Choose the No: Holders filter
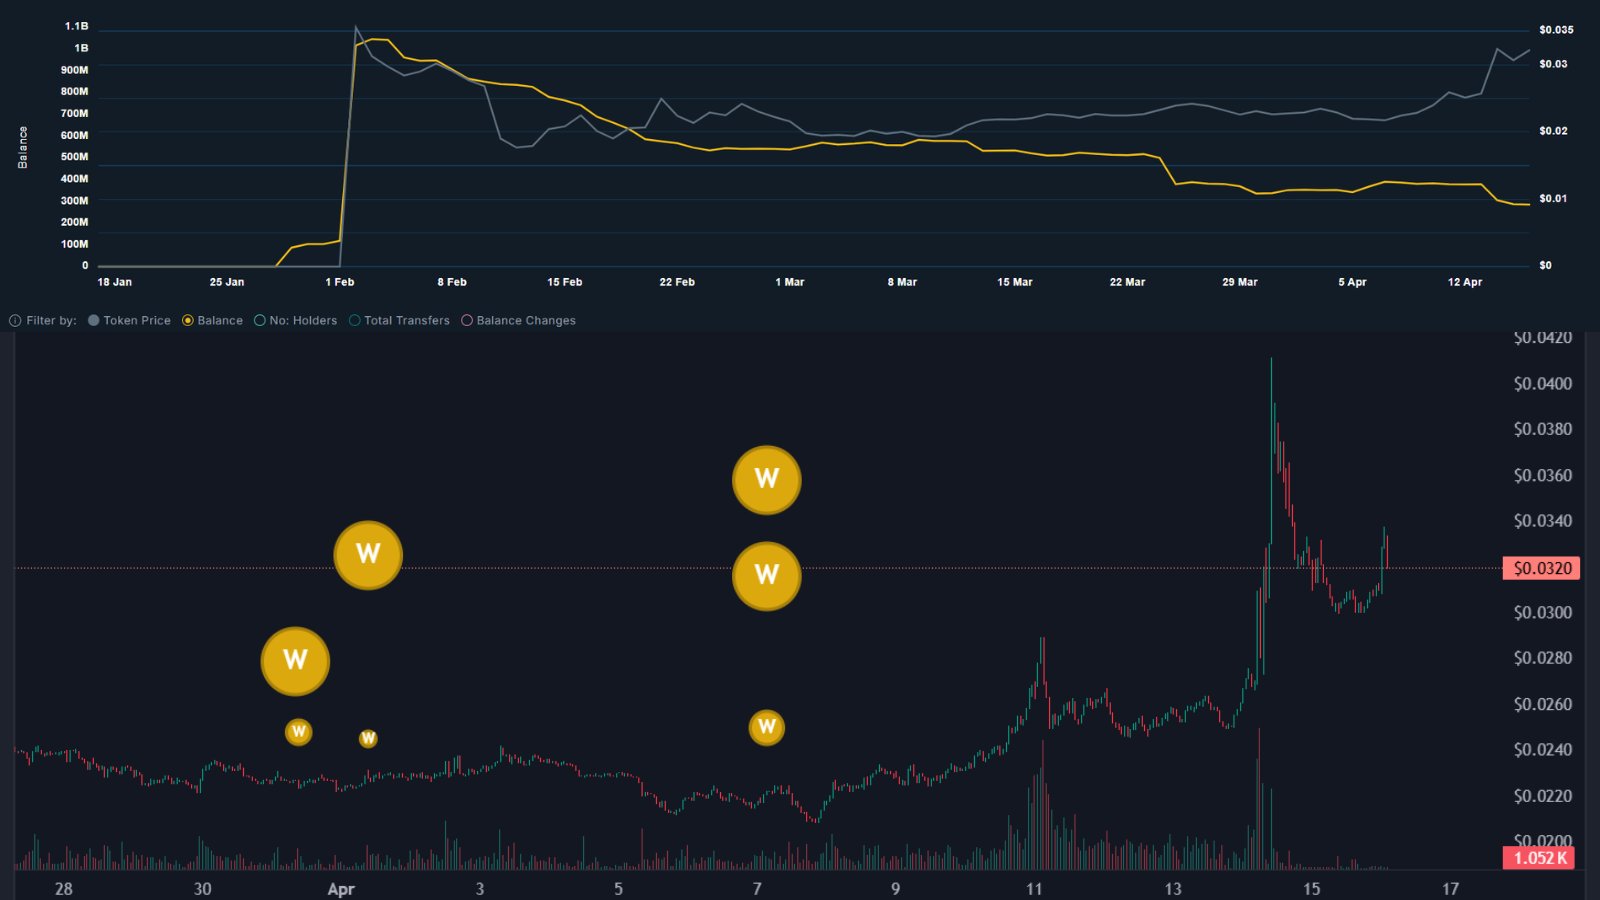This screenshot has height=900, width=1600. (260, 321)
